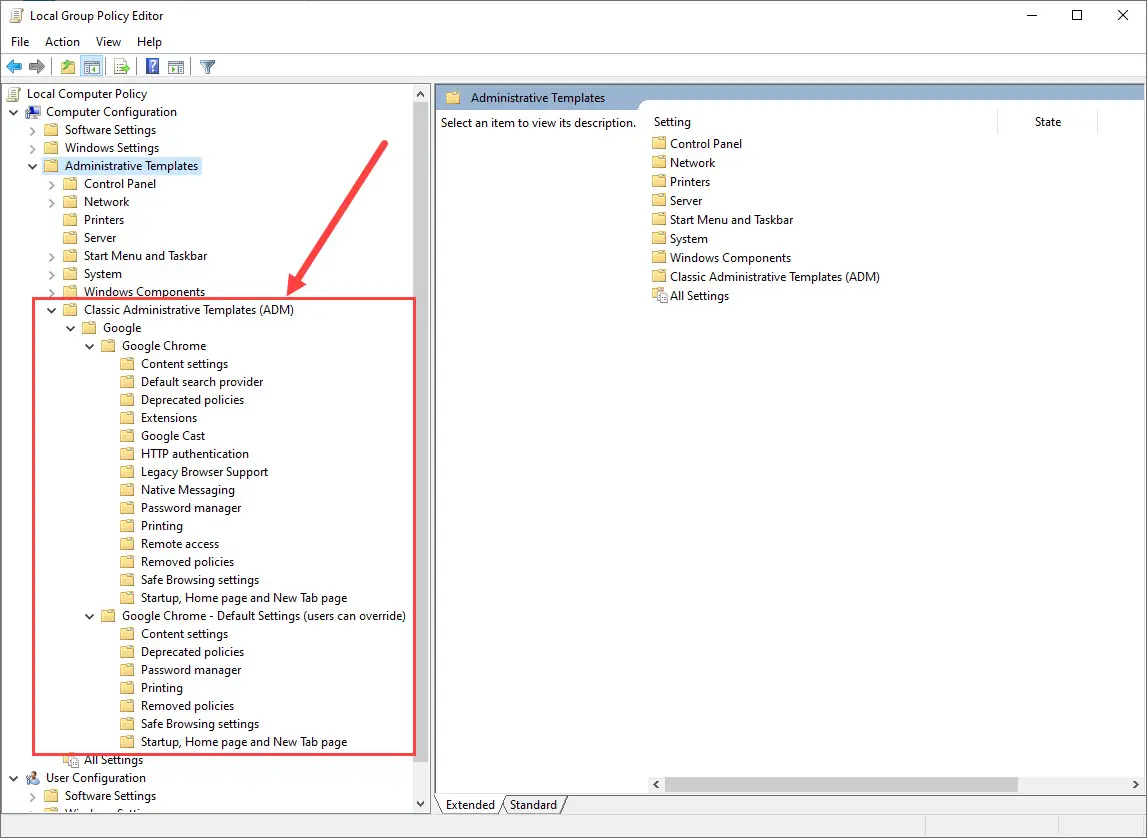
Task: Open Help via the blue question-mark icon
Action: coord(152,67)
